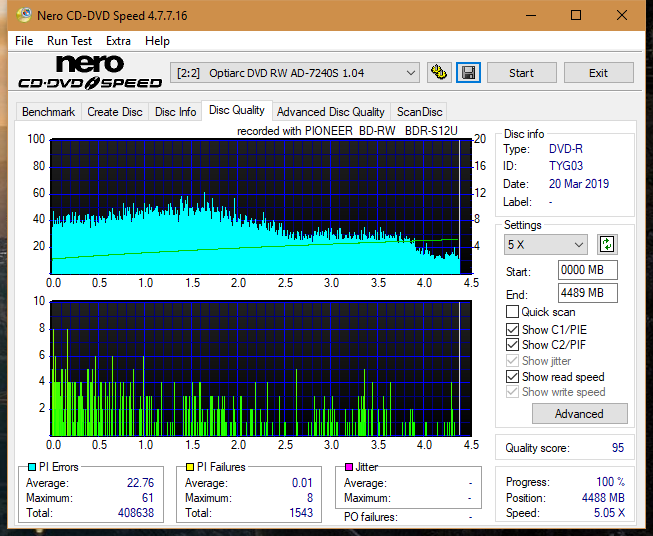This screenshot has height=536, width=653.
Task: Click the magenta Jitter legend swatch
Action: click(x=349, y=467)
